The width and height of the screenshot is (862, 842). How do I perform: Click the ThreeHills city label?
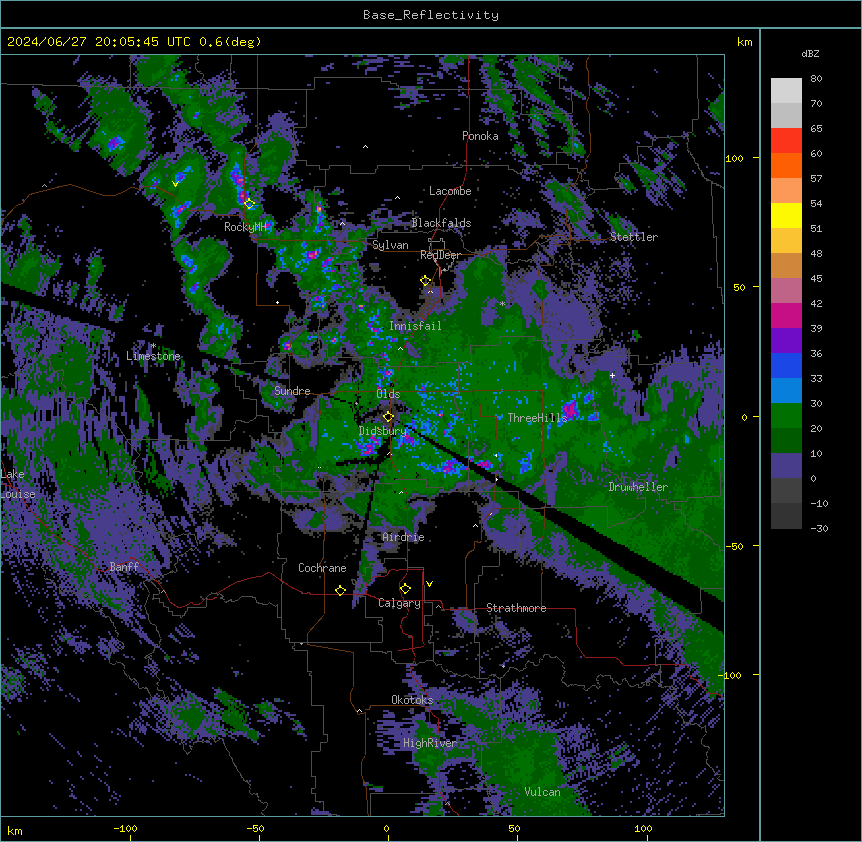coord(537,418)
